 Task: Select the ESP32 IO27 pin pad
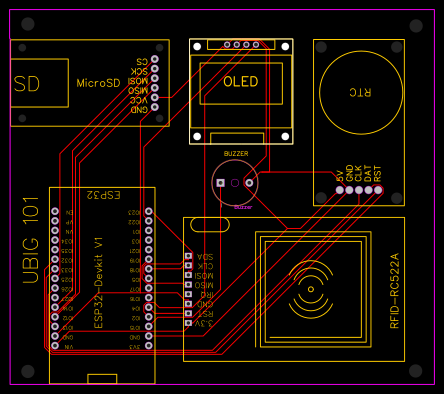pyautogui.click(x=55, y=298)
